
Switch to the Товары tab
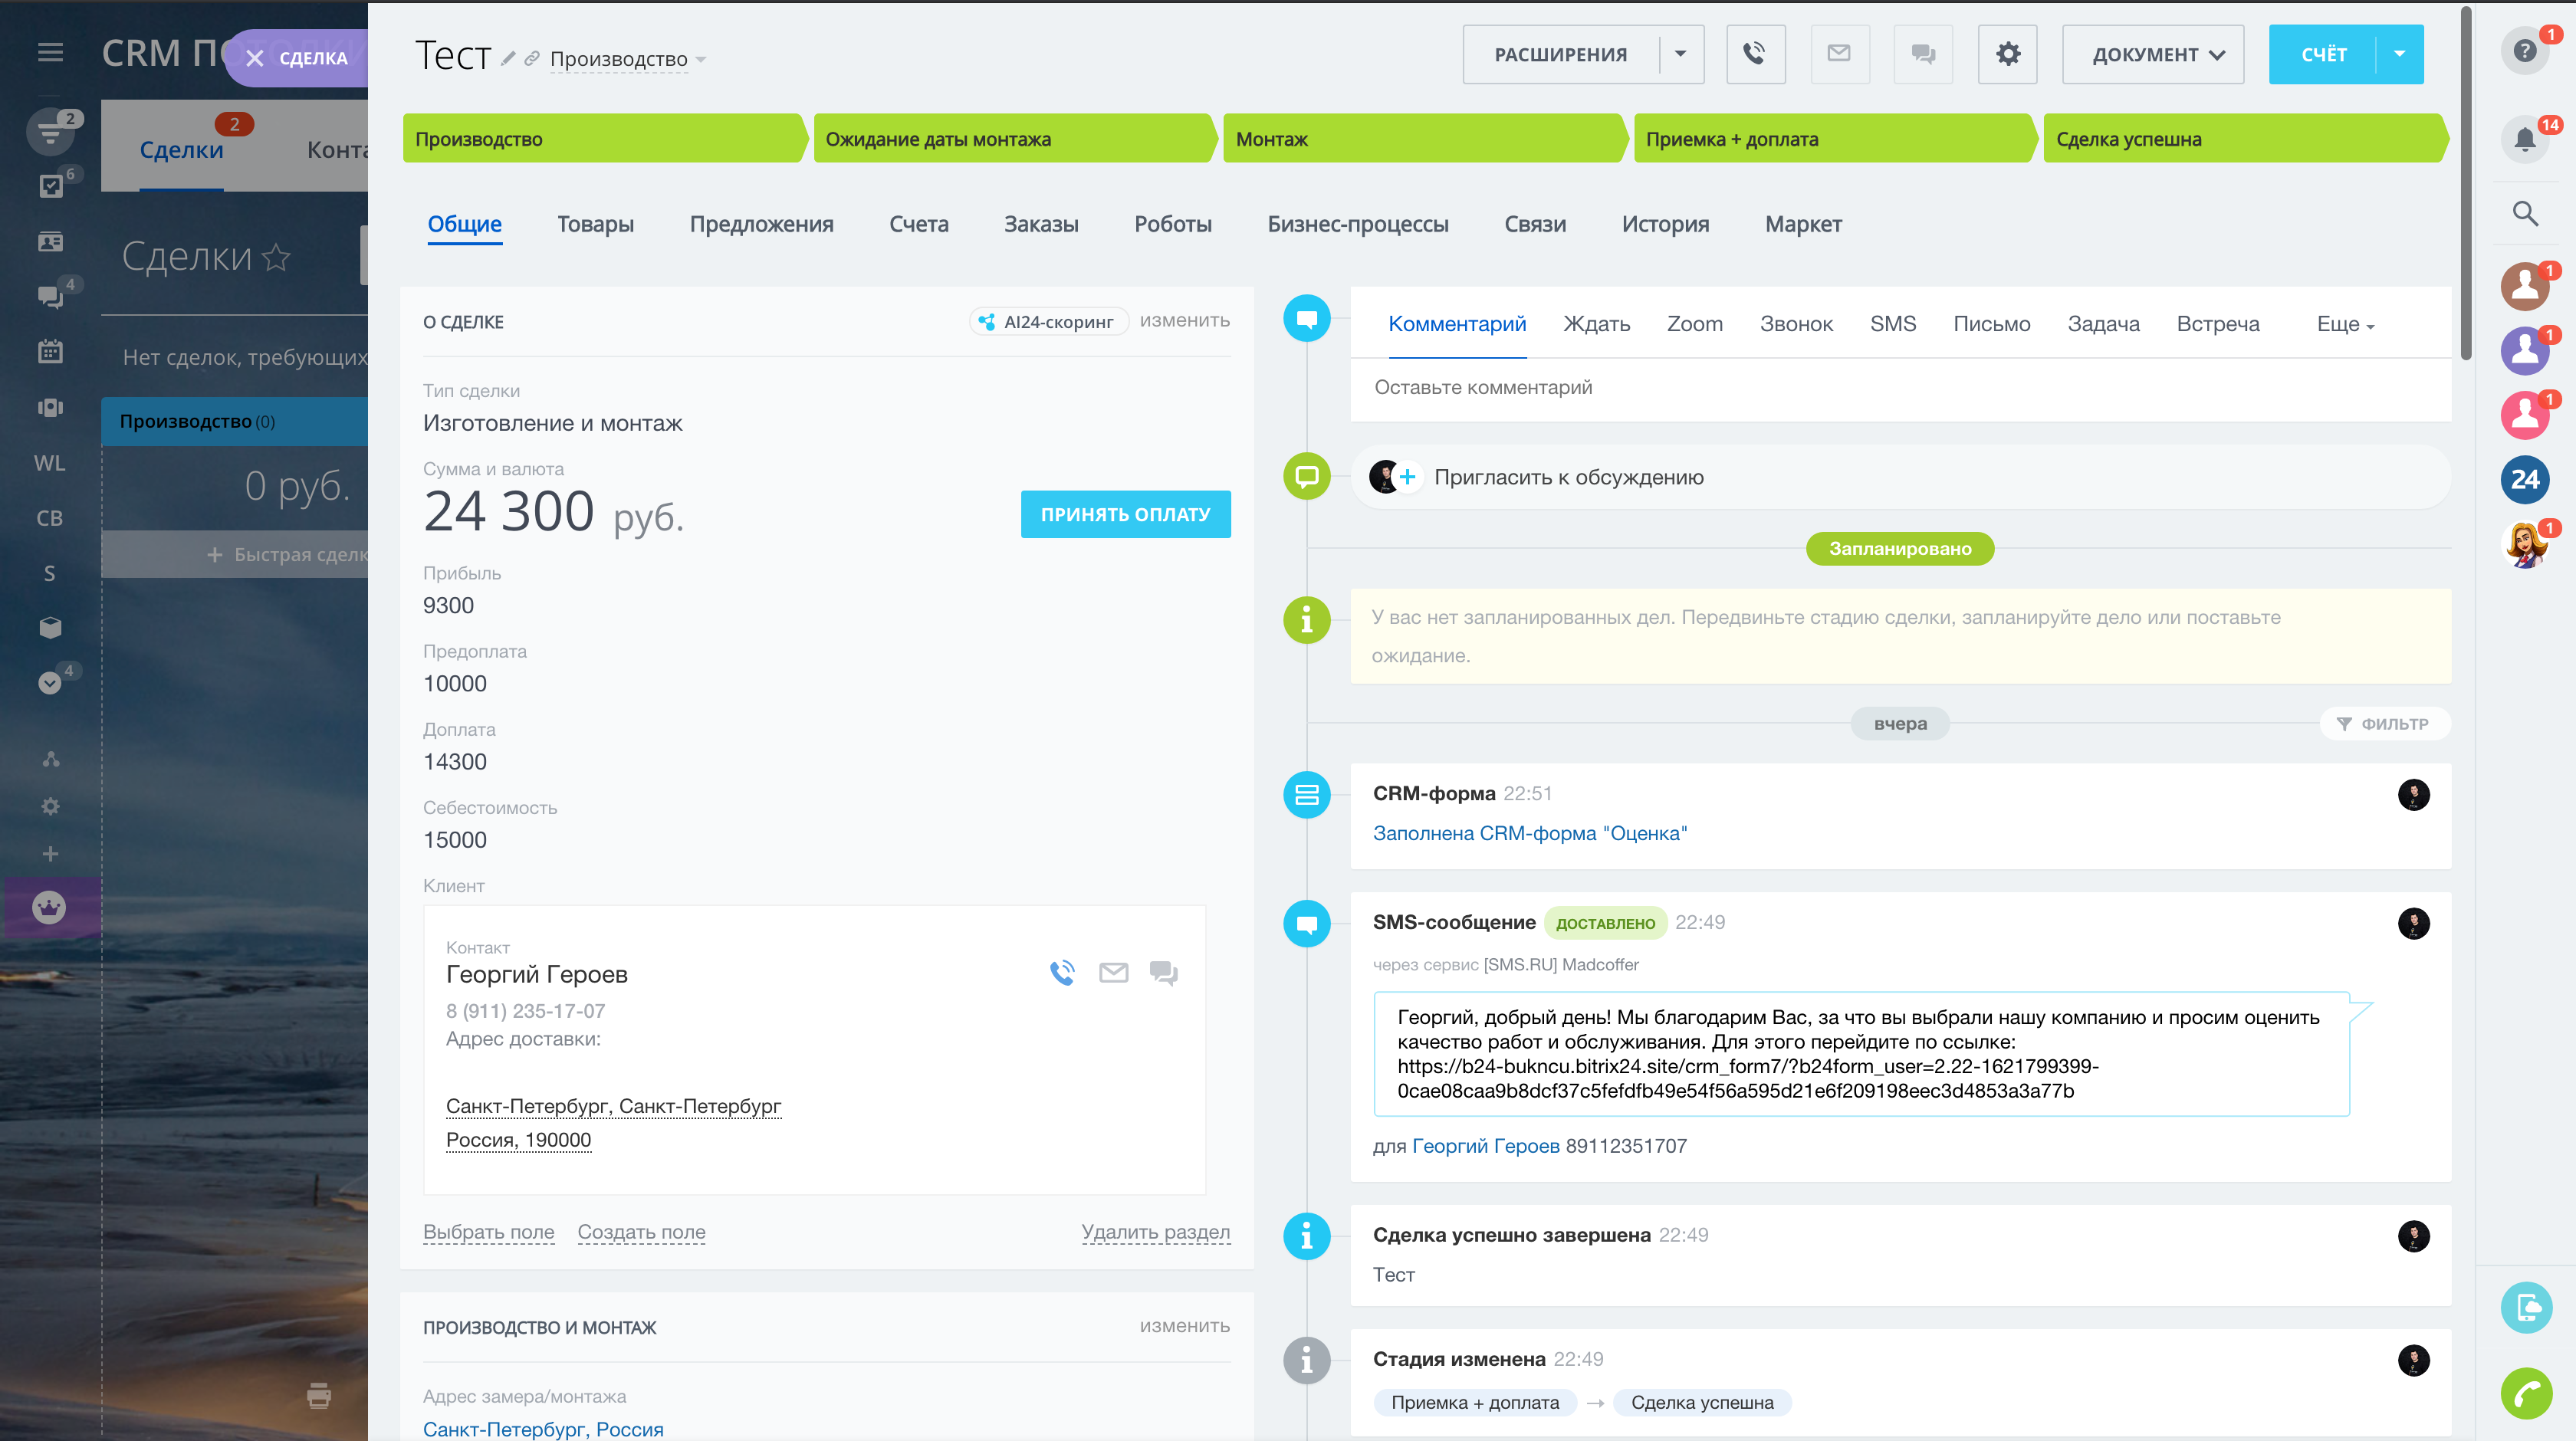pyautogui.click(x=595, y=224)
